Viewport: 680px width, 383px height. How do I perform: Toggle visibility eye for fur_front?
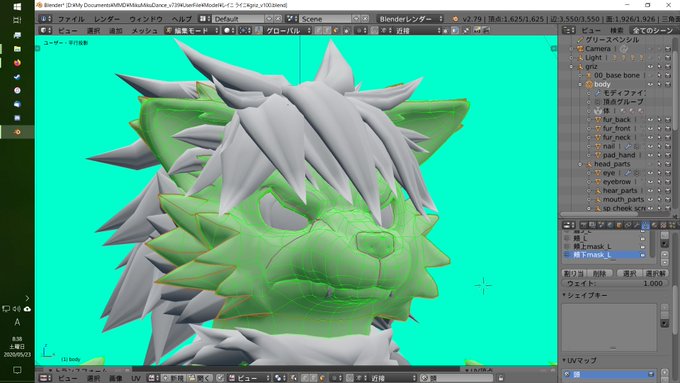(x=650, y=128)
